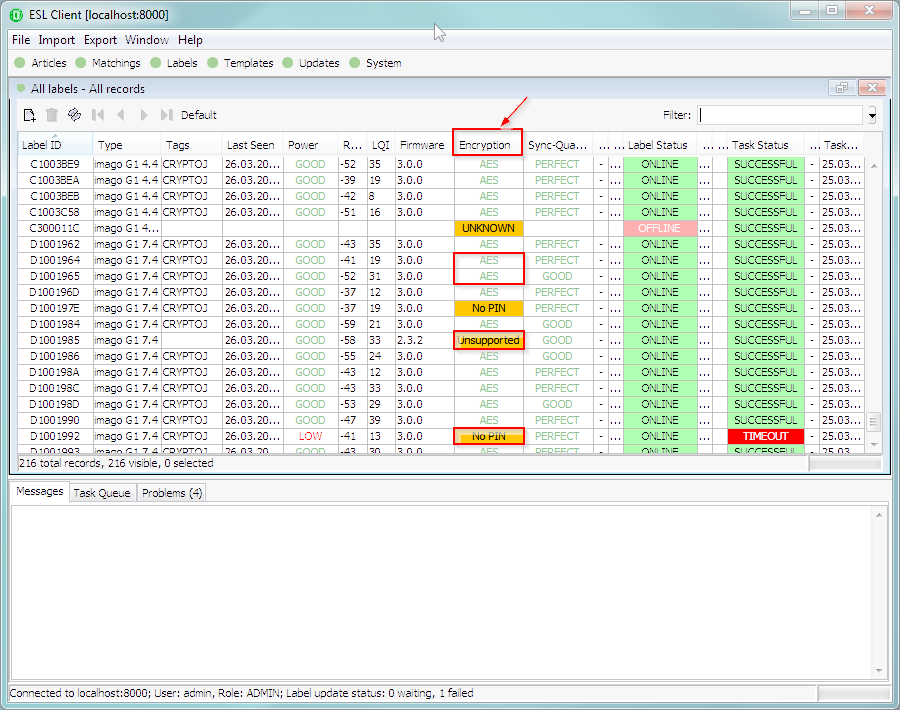
Task: Click No PIN cell in D100197E row
Action: [488, 308]
